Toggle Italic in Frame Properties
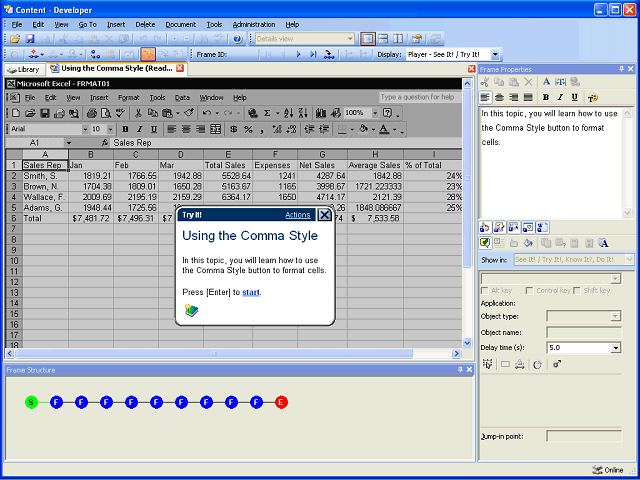The image size is (640, 480). (560, 98)
